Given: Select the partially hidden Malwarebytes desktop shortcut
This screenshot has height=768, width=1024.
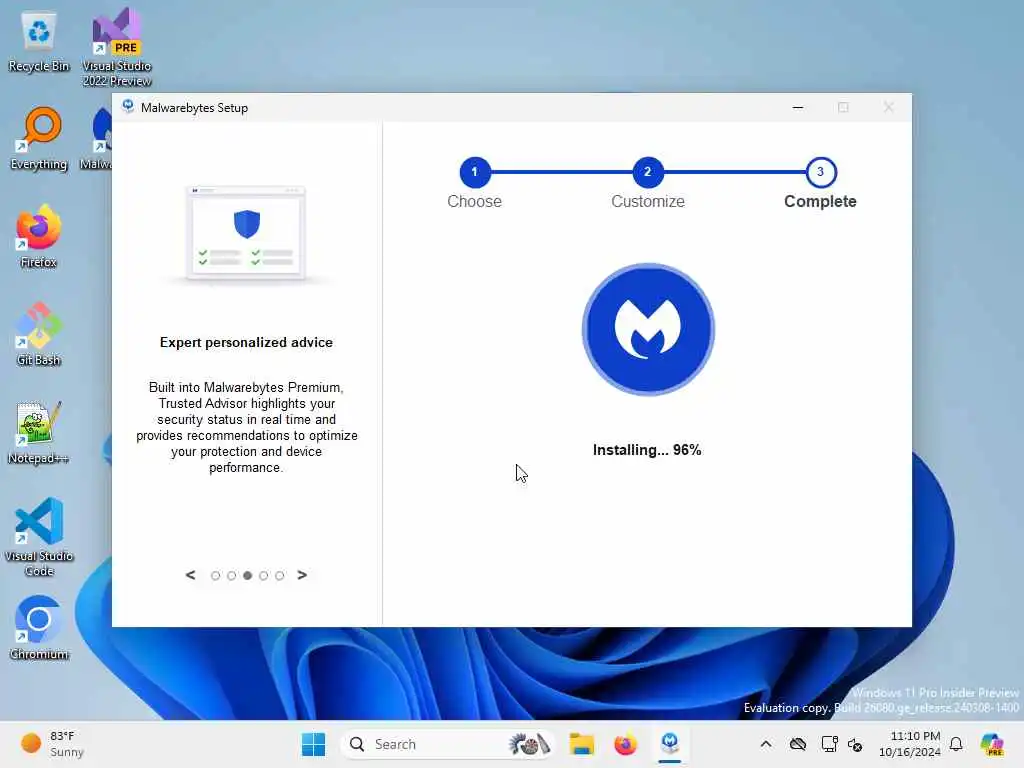Looking at the screenshot, I should point(97,138).
